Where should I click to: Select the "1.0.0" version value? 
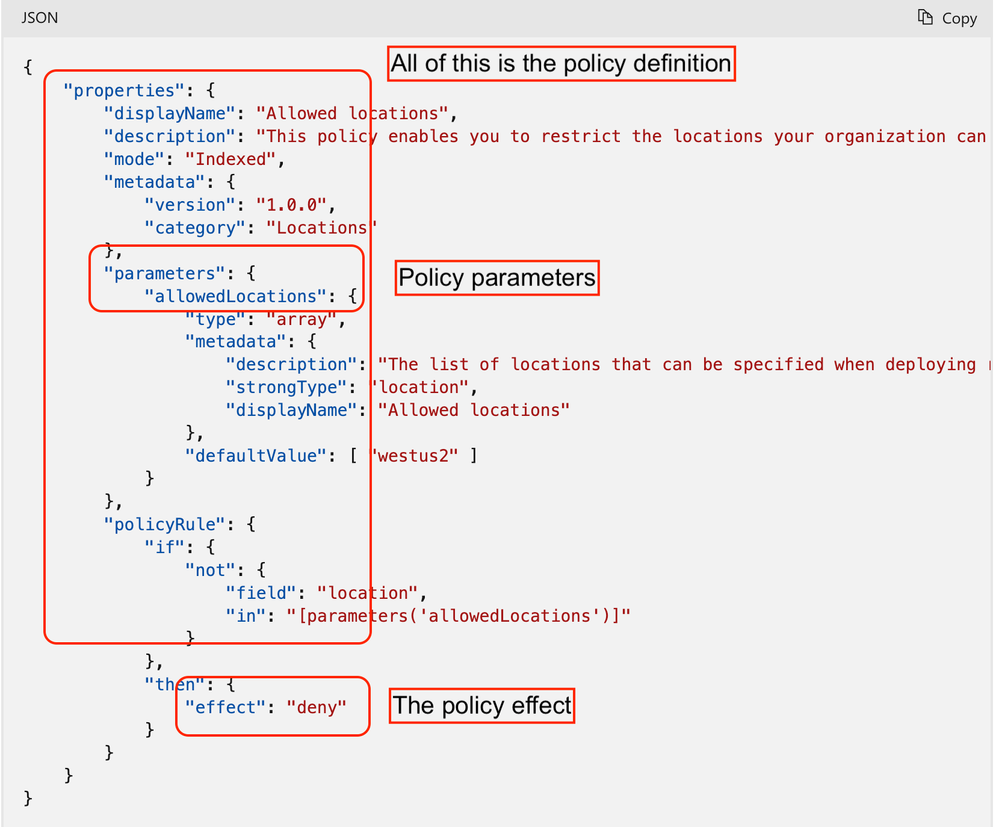pos(291,205)
